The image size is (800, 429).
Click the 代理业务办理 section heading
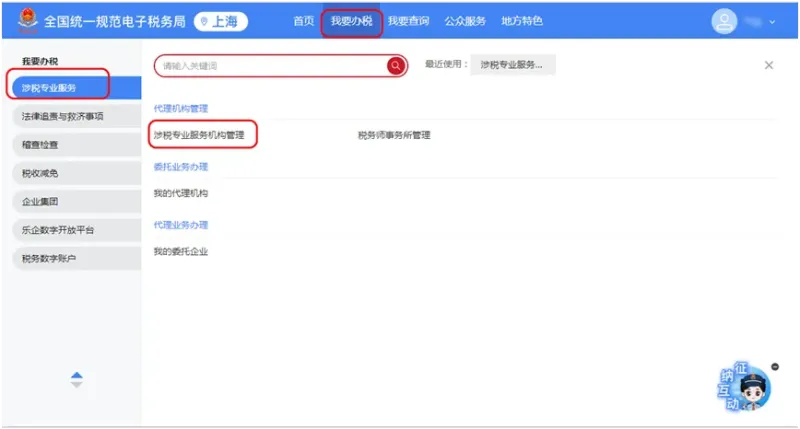coord(181,225)
